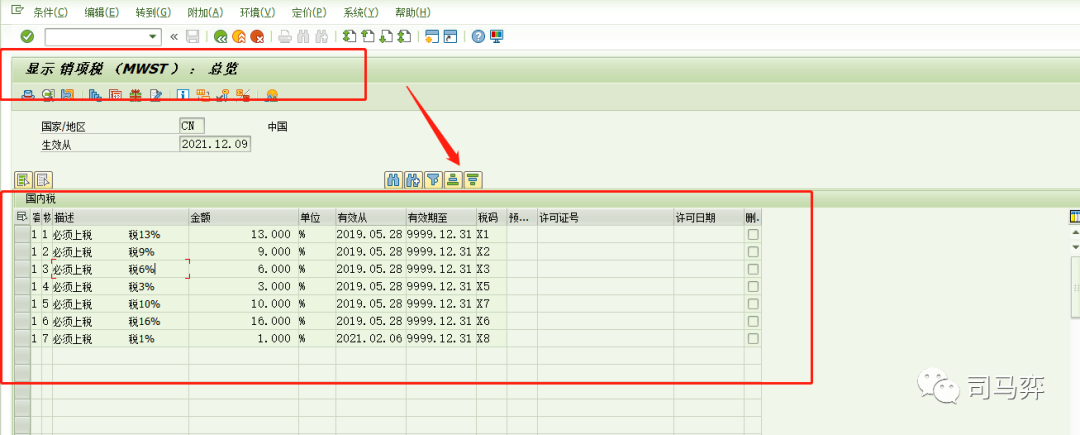Click the standard toolbar Find binoculars icon
Viewport: 1080px width, 435px height.
[x=303, y=36]
